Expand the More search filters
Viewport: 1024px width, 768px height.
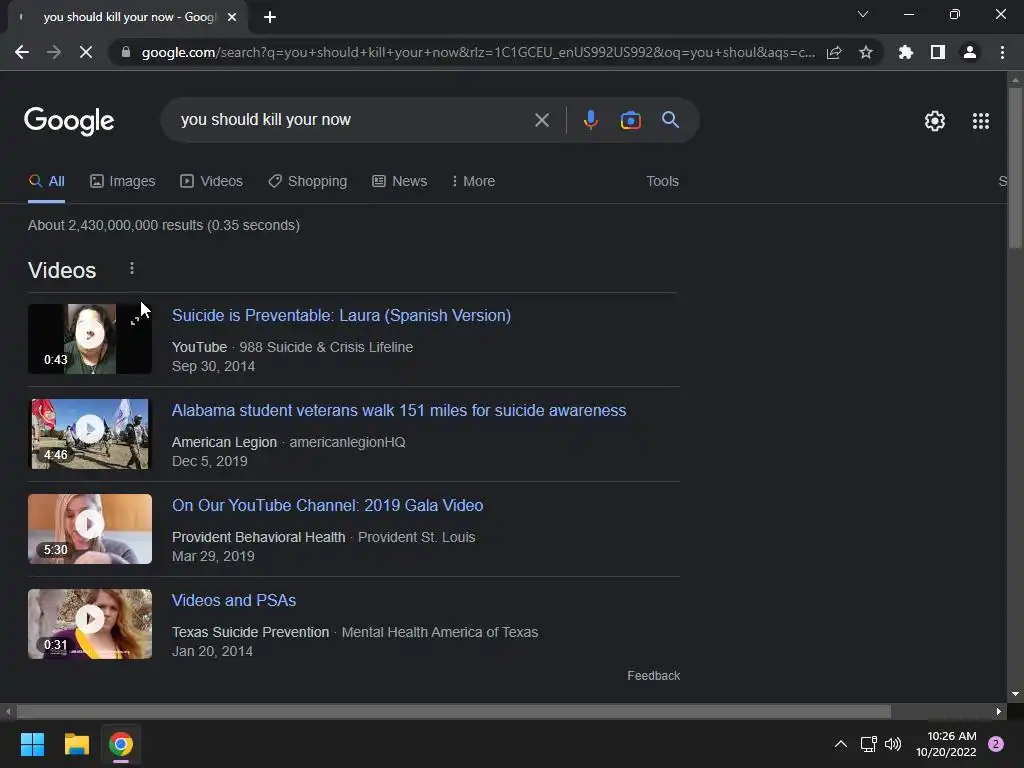click(473, 181)
